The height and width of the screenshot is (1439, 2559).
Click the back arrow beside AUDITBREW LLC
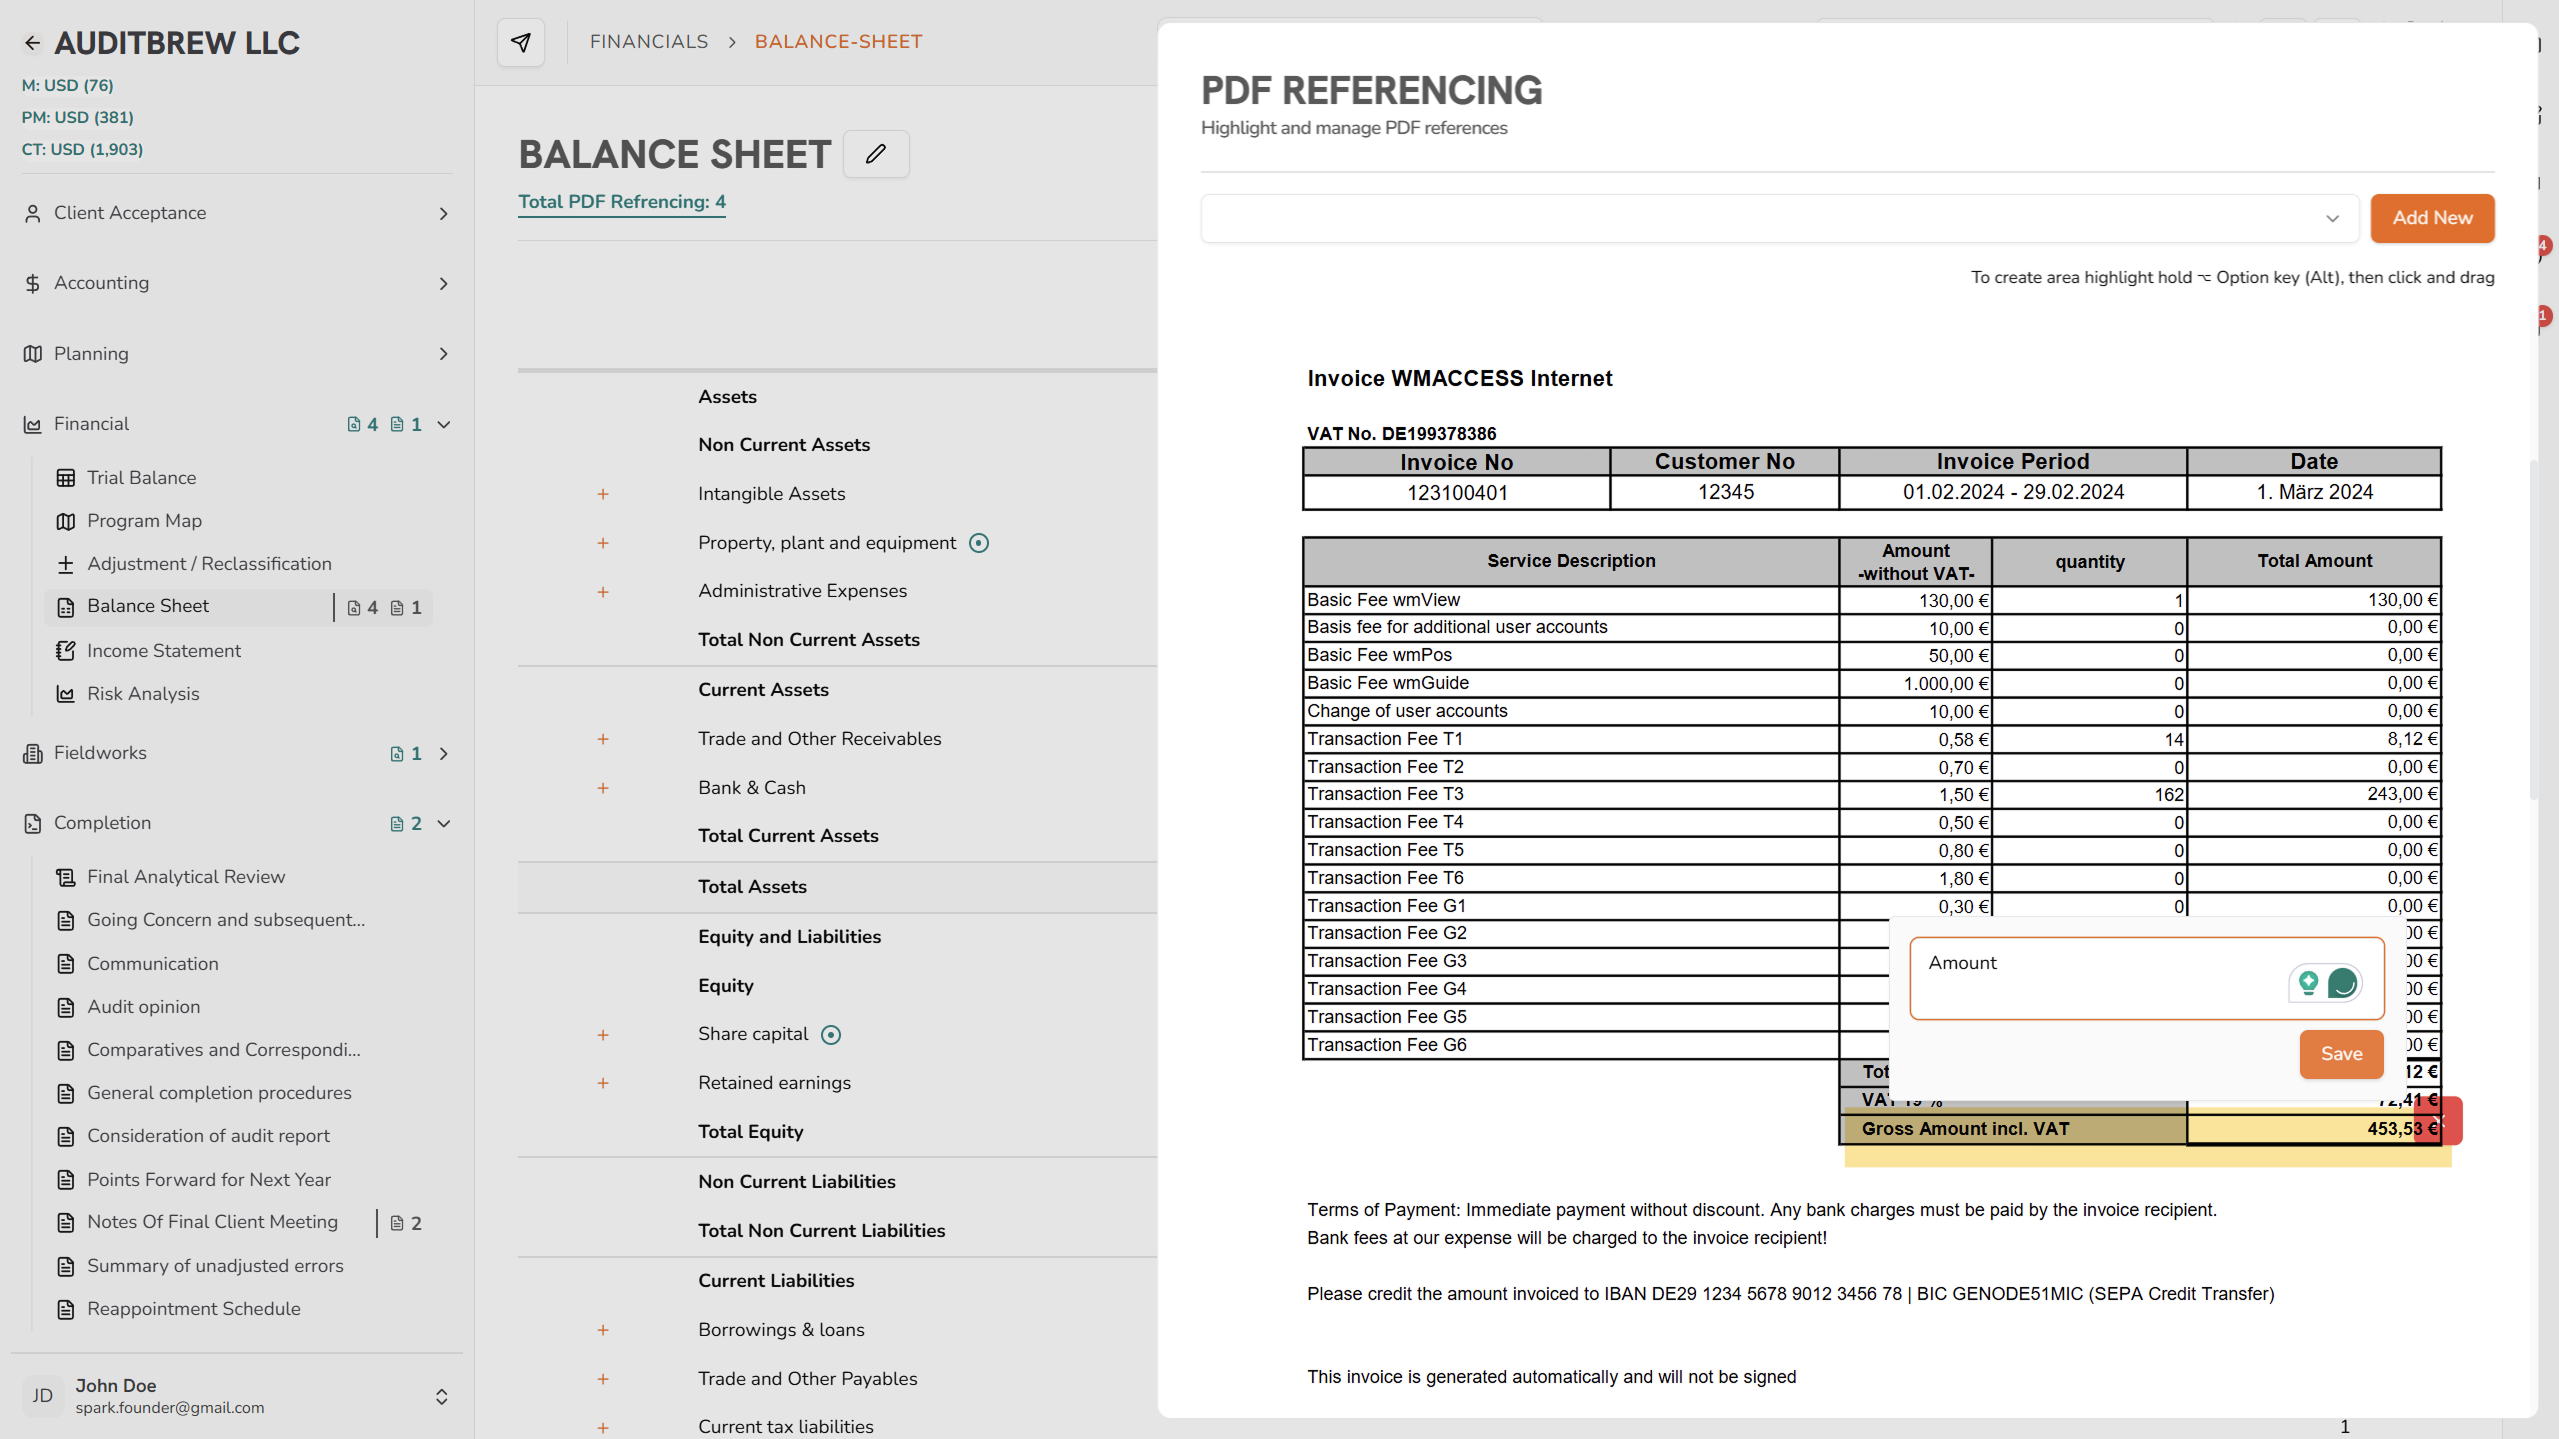[33, 42]
